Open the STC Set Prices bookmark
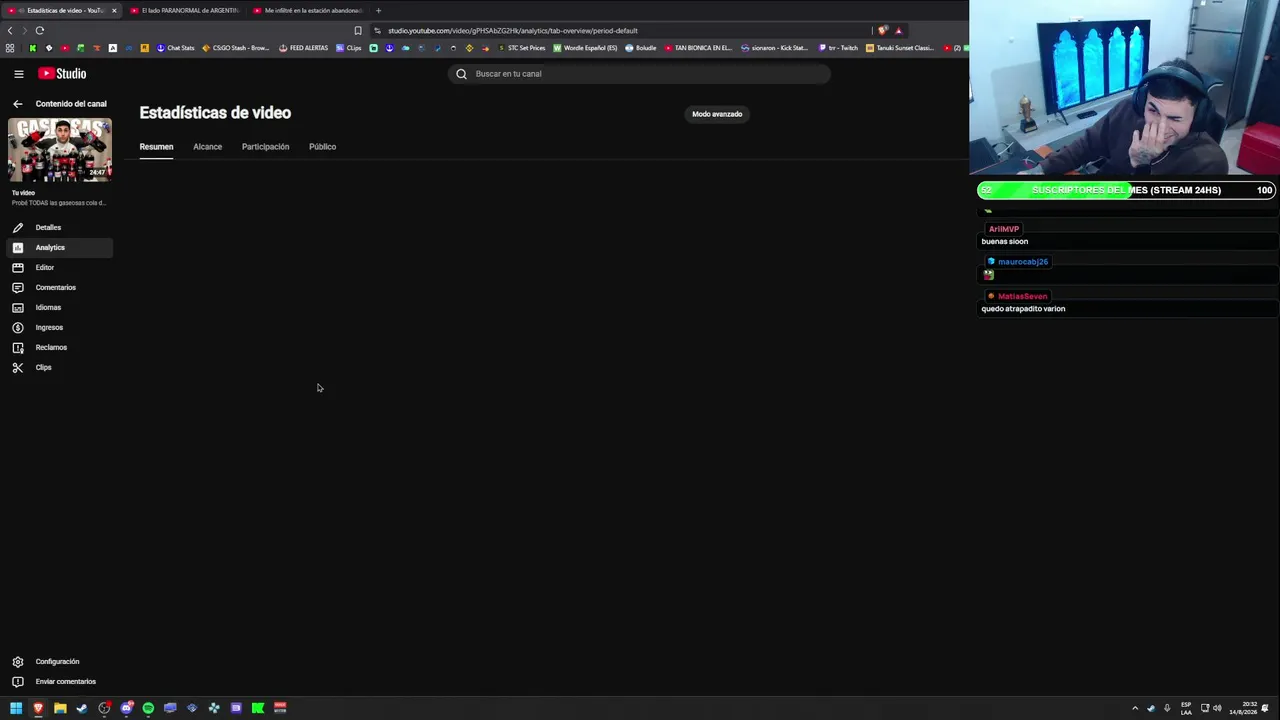1280x720 pixels. (522, 48)
